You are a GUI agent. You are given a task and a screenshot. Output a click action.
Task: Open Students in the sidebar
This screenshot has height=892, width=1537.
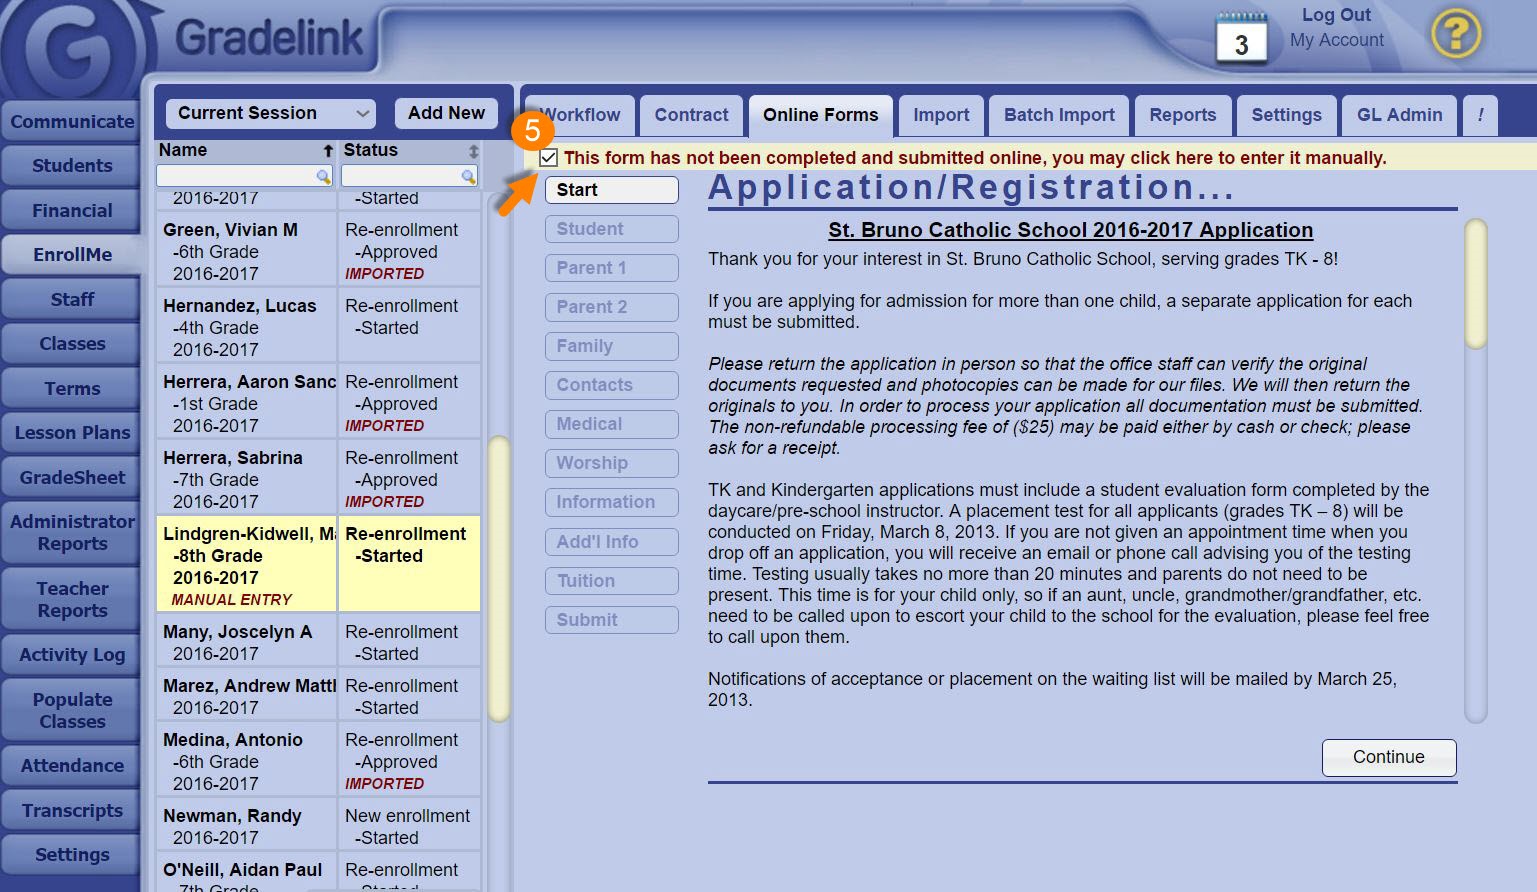[71, 166]
